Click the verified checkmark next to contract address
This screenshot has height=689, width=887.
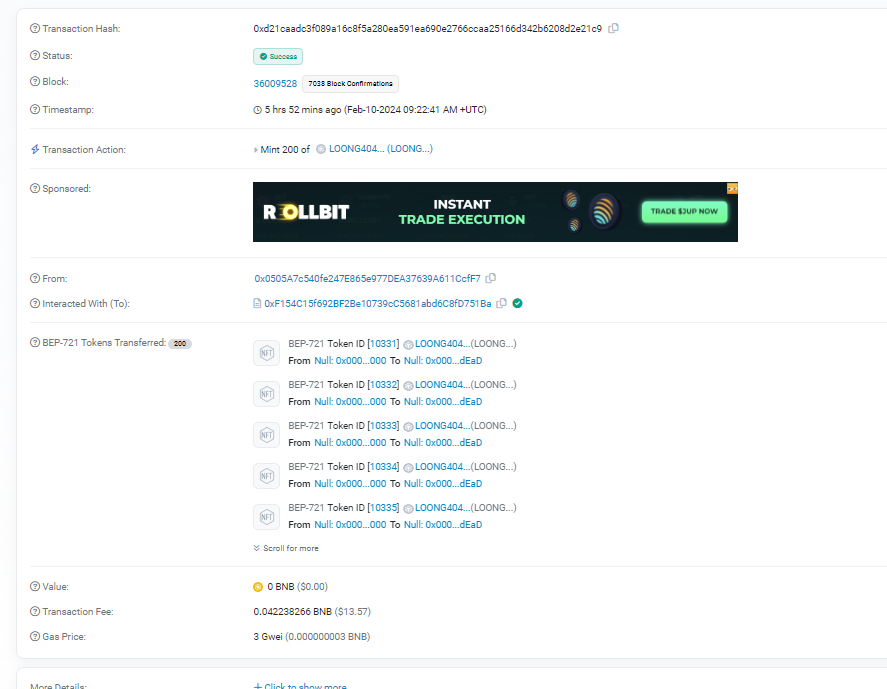pos(517,303)
